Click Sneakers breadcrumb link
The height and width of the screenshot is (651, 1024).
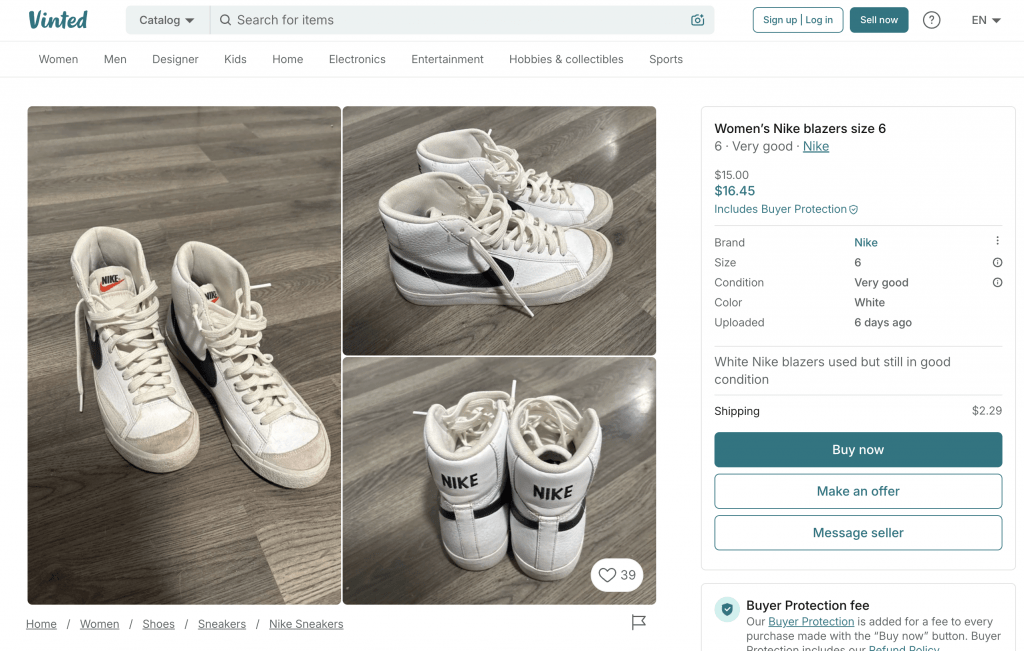click(222, 624)
